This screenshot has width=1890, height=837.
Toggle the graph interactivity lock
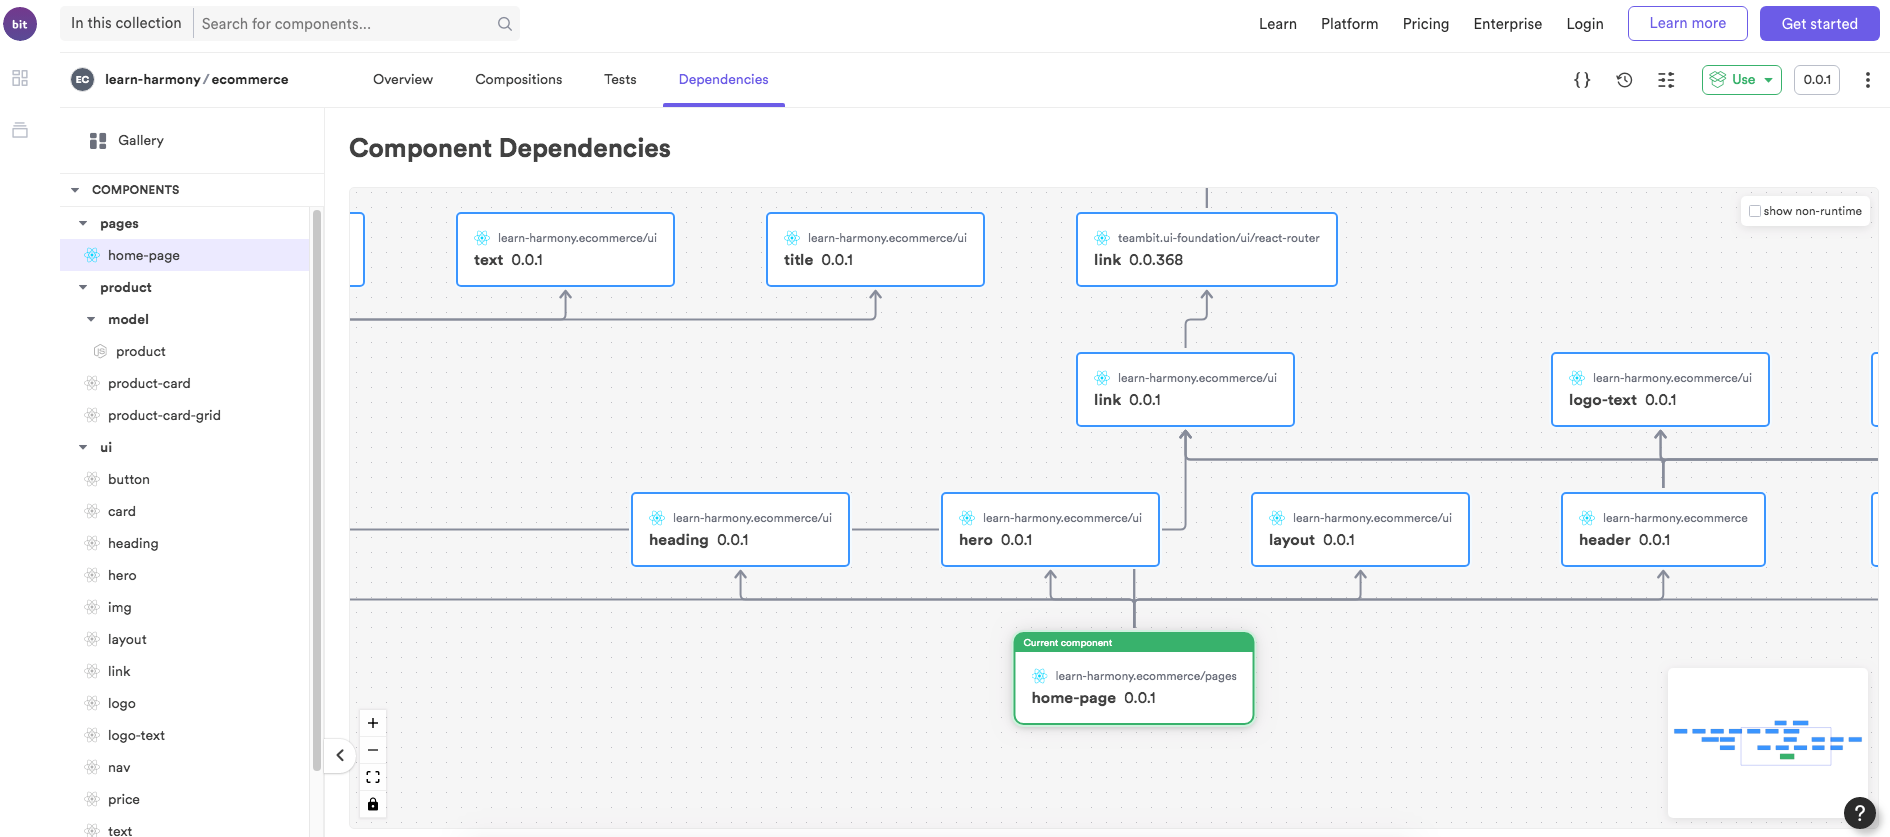click(373, 804)
